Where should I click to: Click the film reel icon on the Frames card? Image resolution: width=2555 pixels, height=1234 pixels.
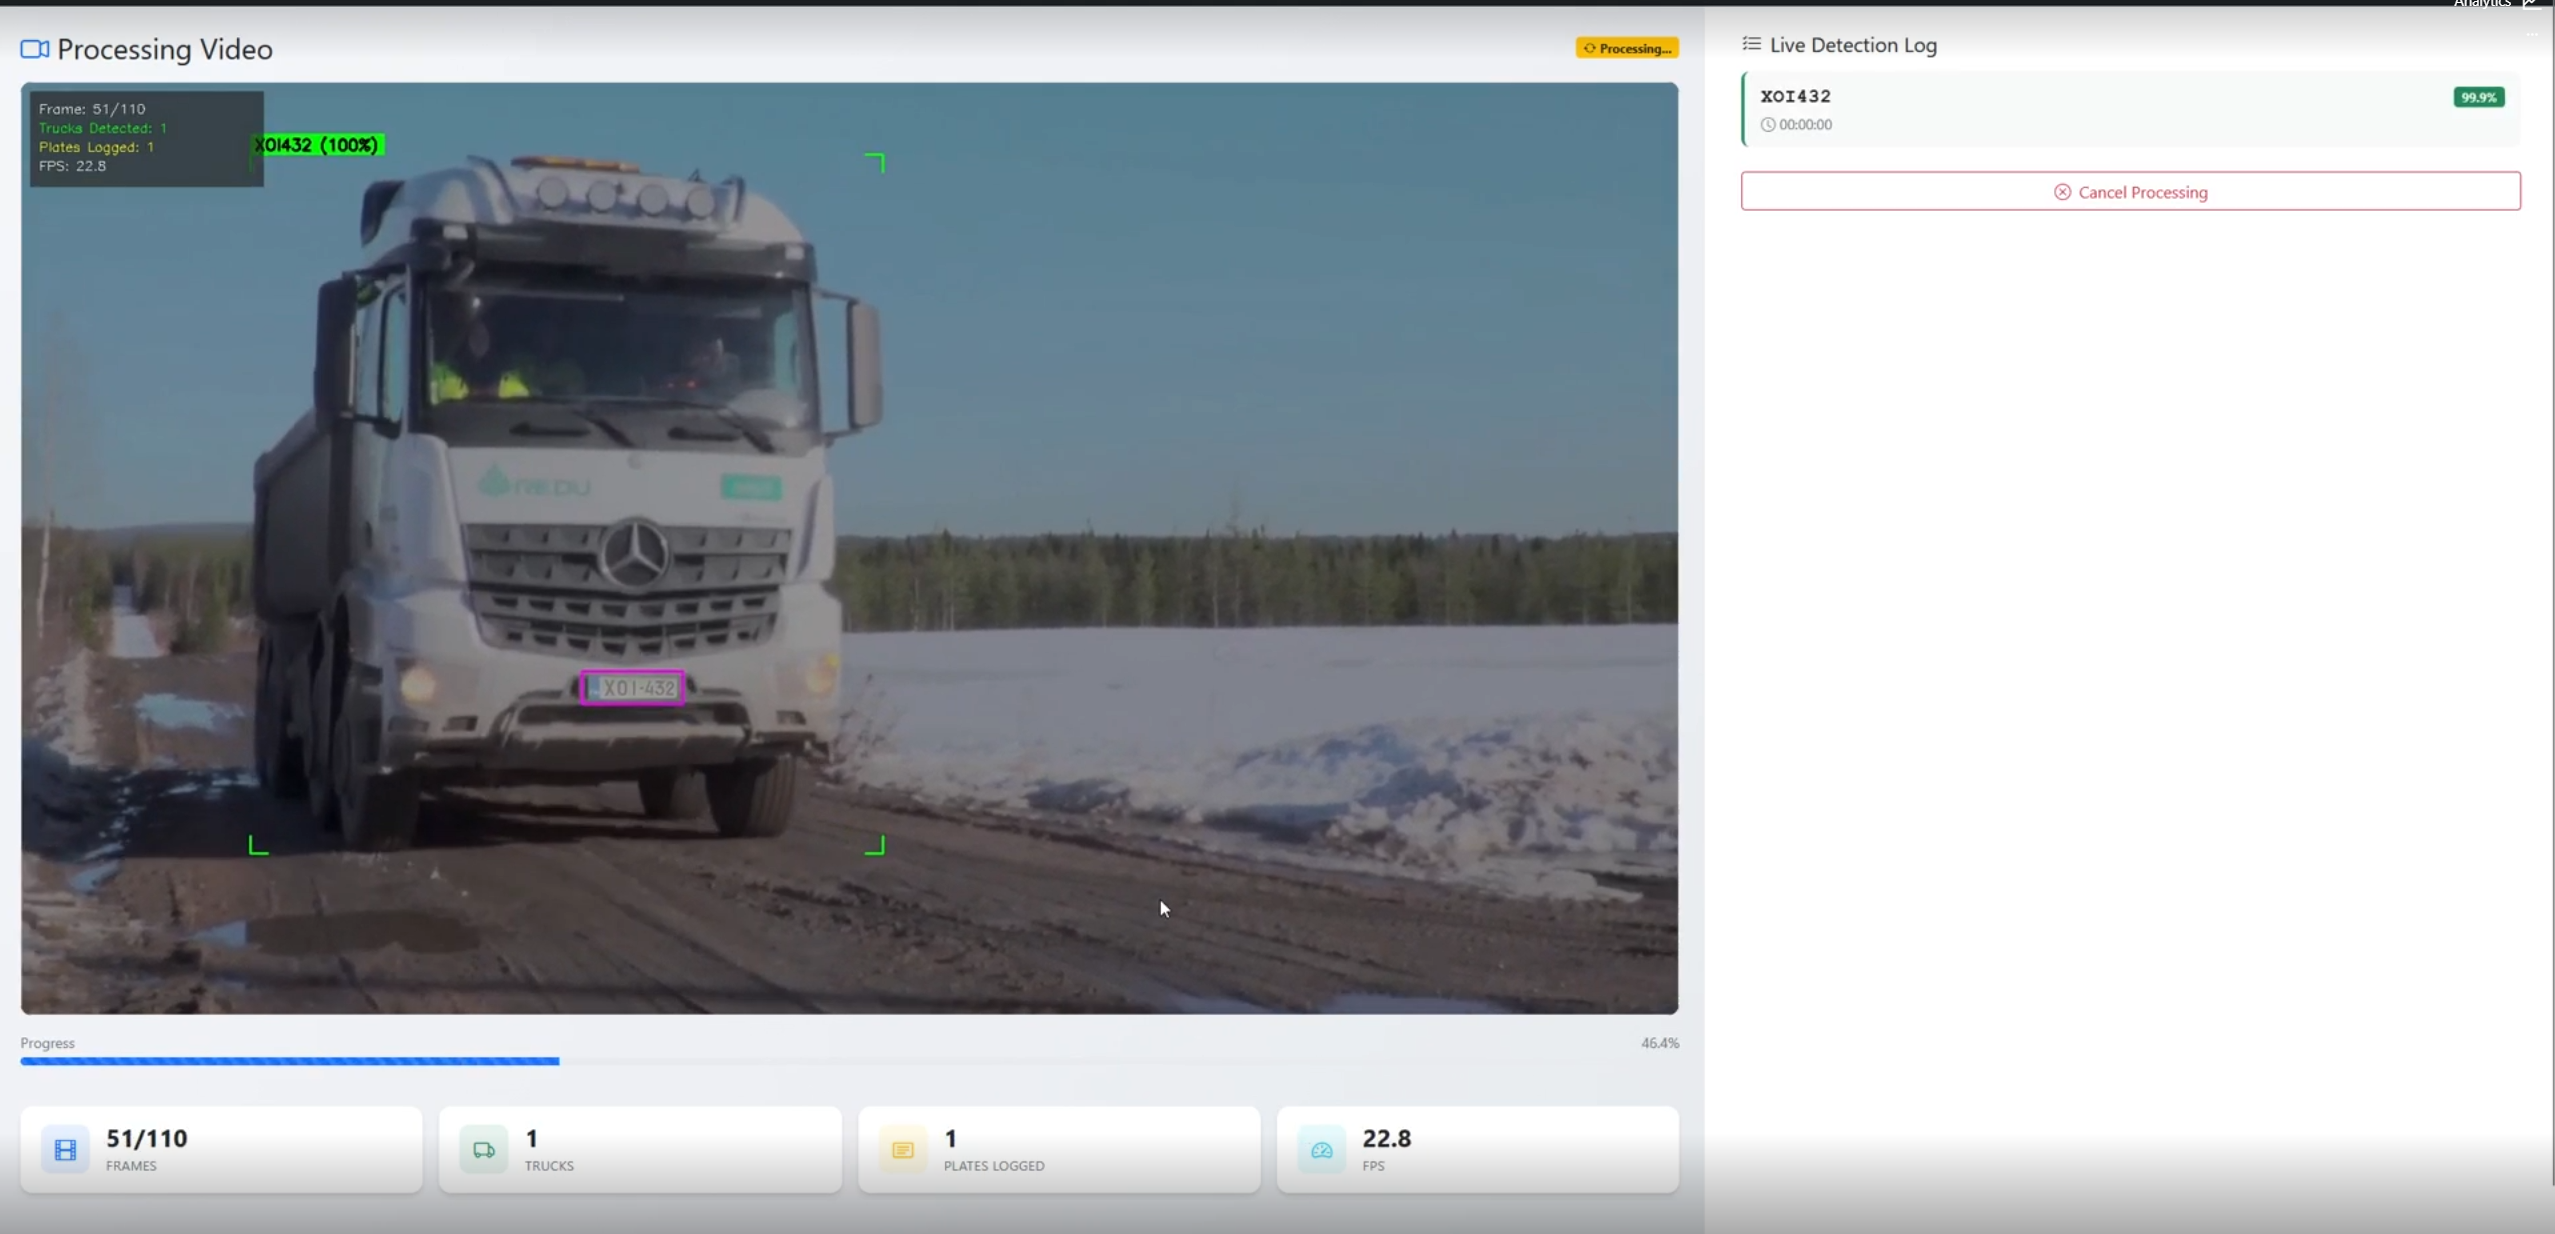click(64, 1149)
